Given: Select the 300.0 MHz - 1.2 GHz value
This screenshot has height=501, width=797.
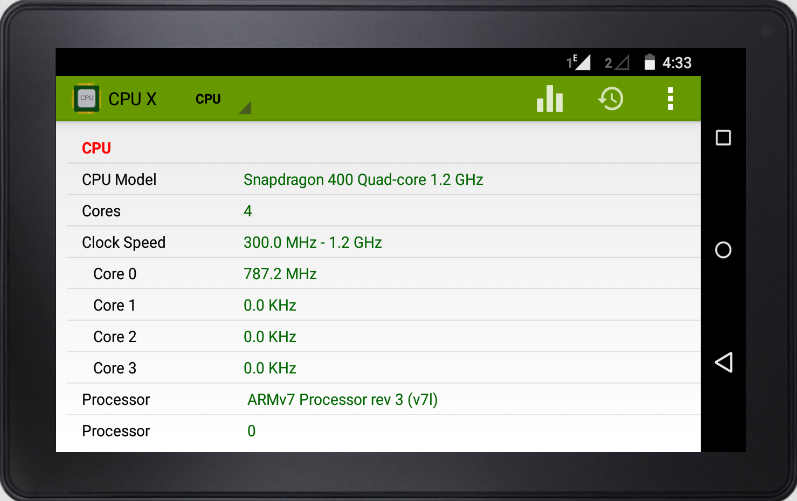Looking at the screenshot, I should pos(313,242).
